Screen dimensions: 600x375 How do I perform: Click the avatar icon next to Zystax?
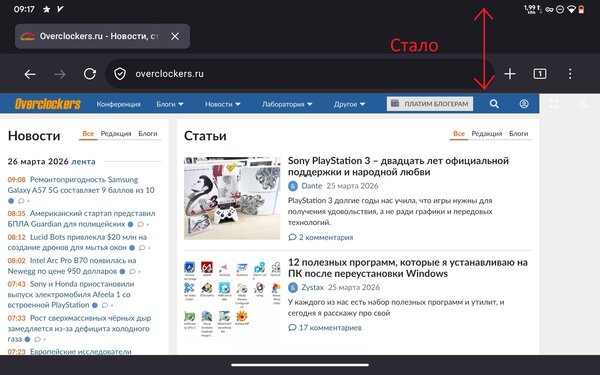pyautogui.click(x=293, y=287)
